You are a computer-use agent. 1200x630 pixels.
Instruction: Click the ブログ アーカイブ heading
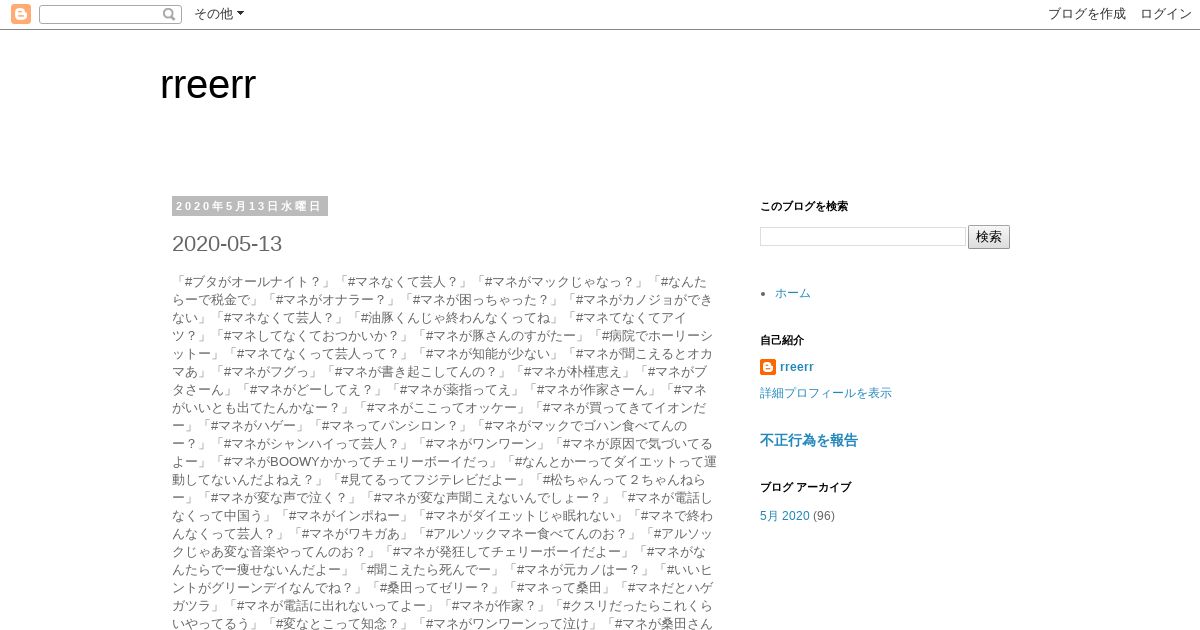806,487
